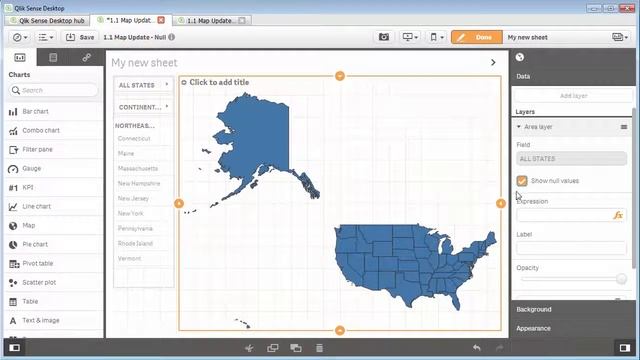Viewport: 640px width, 360px height.
Task: Open Area layer handle menu icon
Action: 624,127
